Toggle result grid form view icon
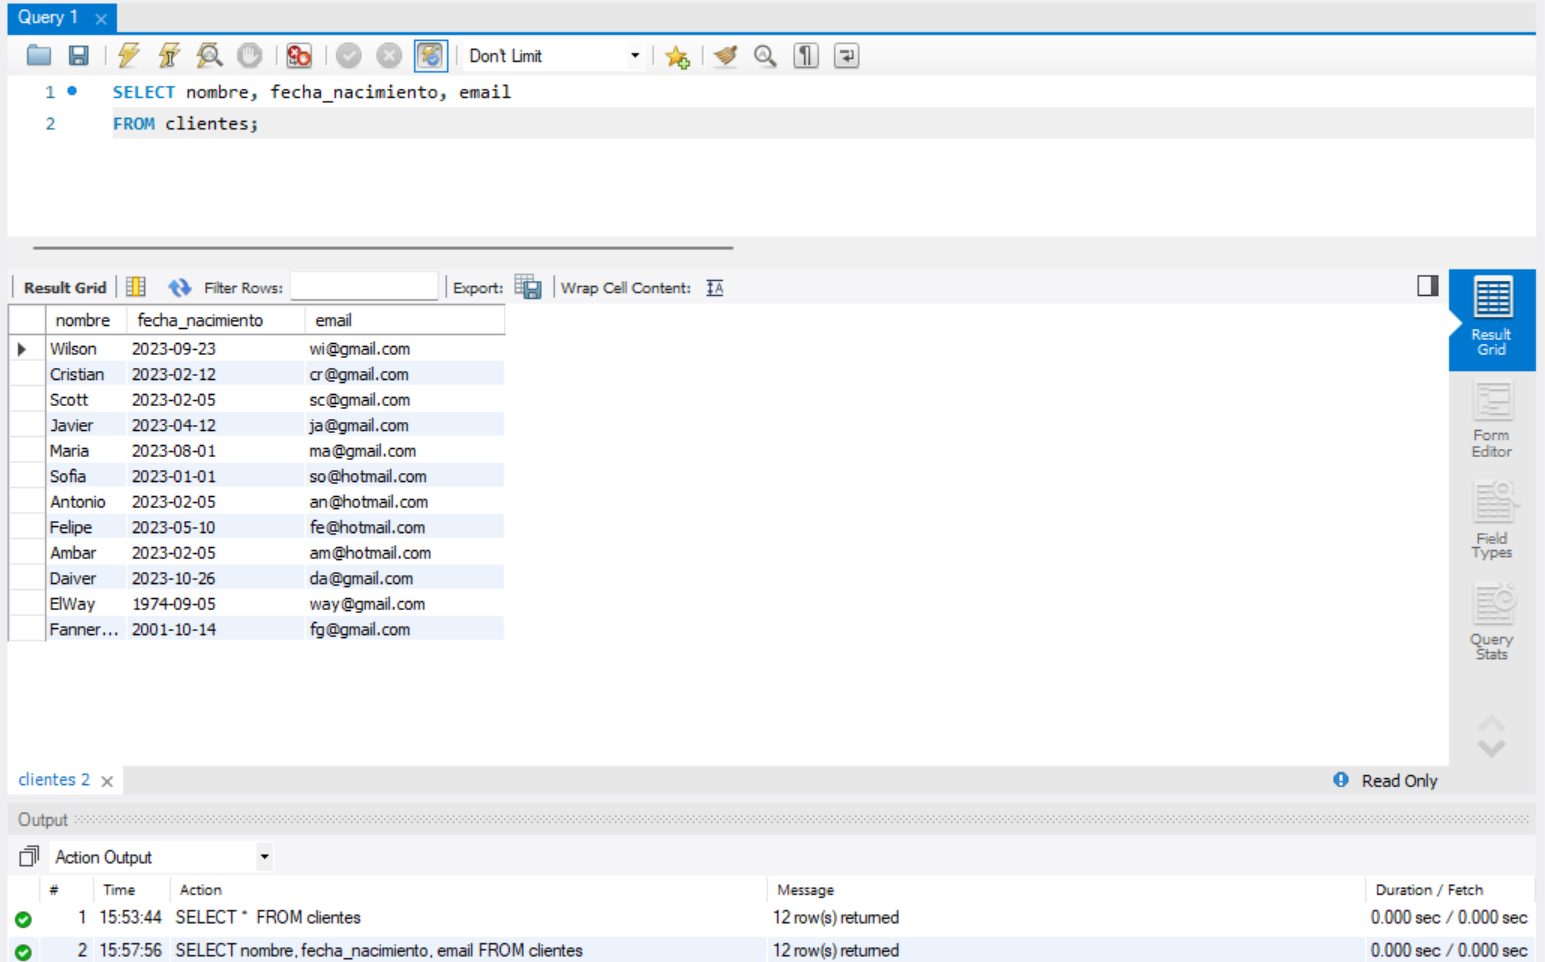 pyautogui.click(x=136, y=287)
